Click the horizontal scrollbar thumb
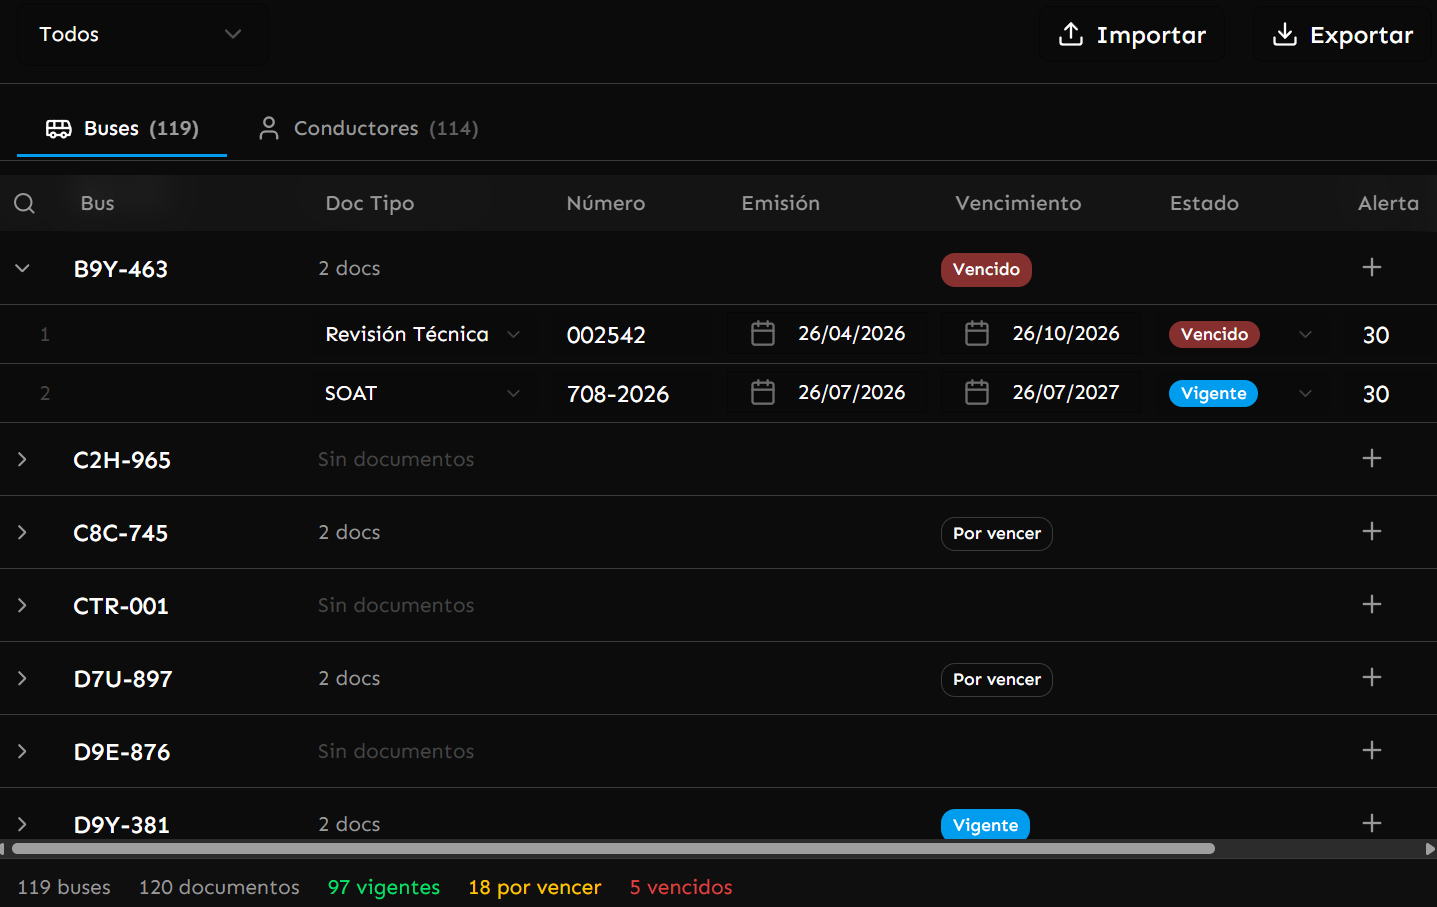The width and height of the screenshot is (1437, 907). point(613,849)
